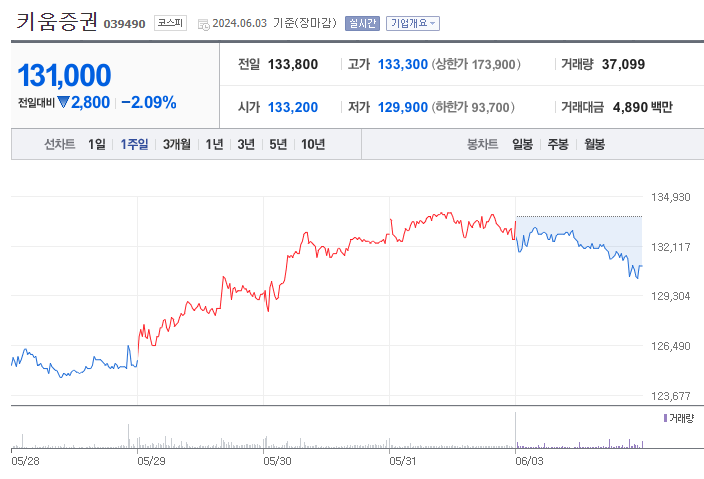The image size is (704, 479).
Task: Click the y-axis label 132,117
Action: (670, 247)
